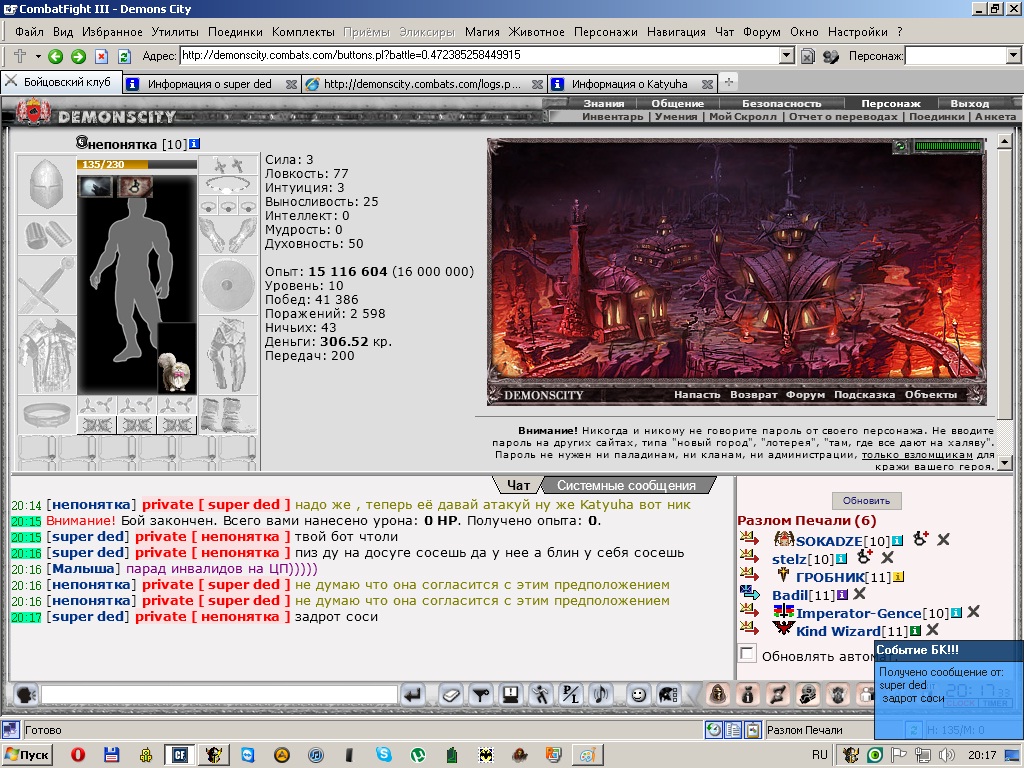Click the funnel filter icon in chat toolbar
This screenshot has width=1024, height=768.
click(x=481, y=695)
